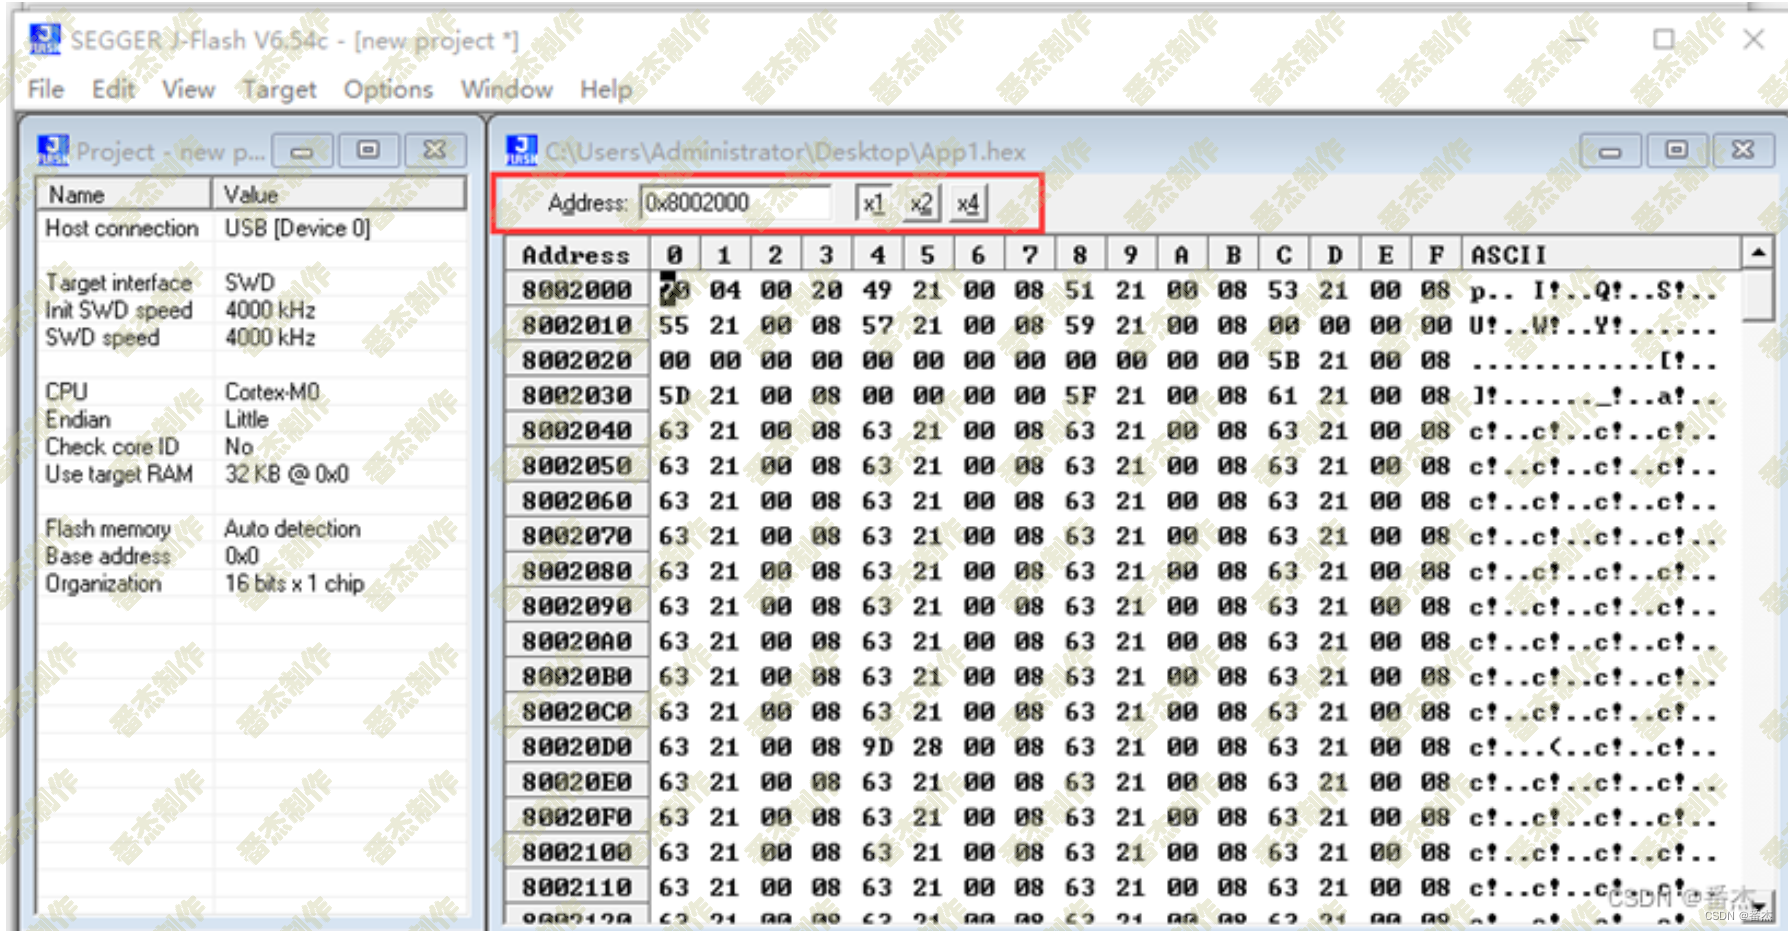Open the Target menu
Image resolution: width=1788 pixels, height=931 pixels.
click(x=279, y=89)
